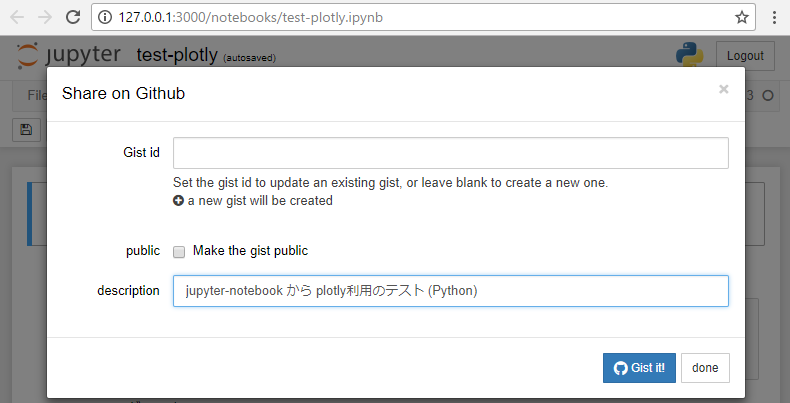Enable the Make the gist public checkbox
The height and width of the screenshot is (403, 790).
(x=179, y=251)
